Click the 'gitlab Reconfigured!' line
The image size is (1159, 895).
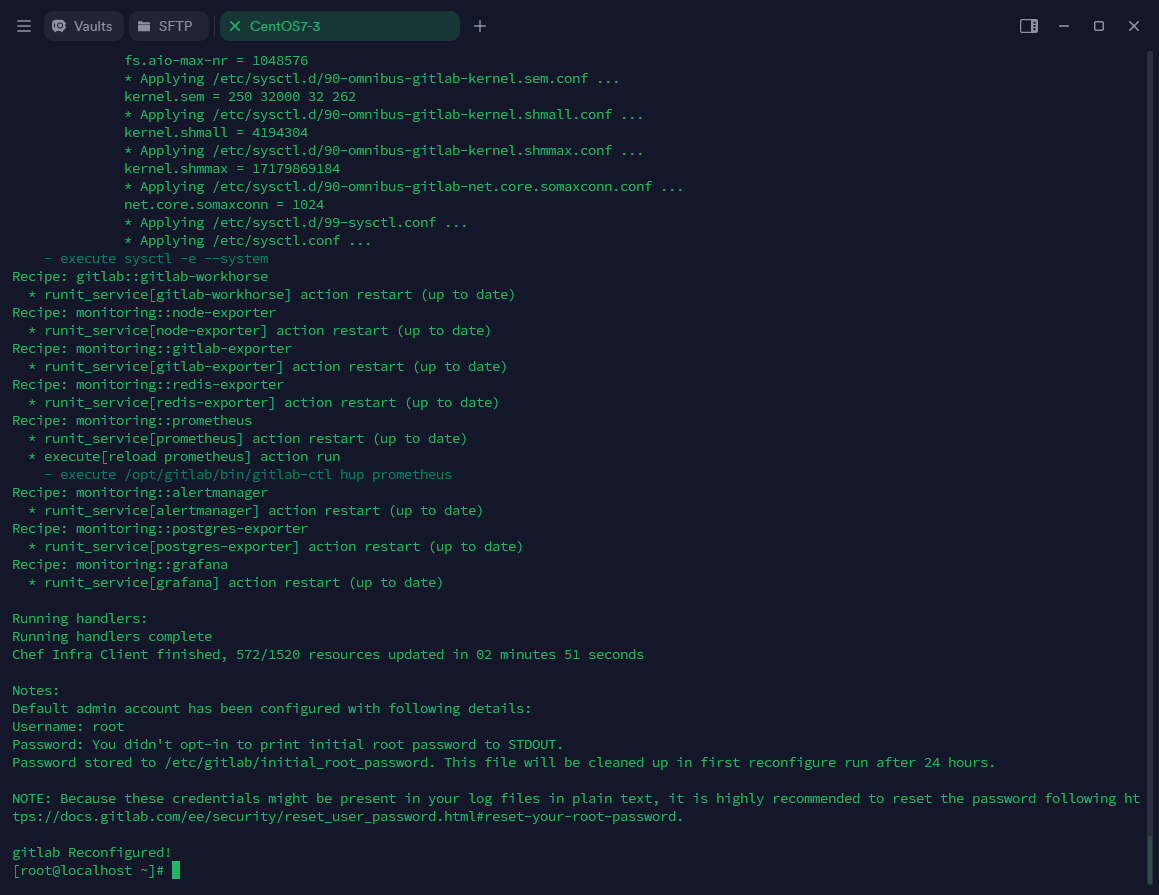click(x=92, y=852)
